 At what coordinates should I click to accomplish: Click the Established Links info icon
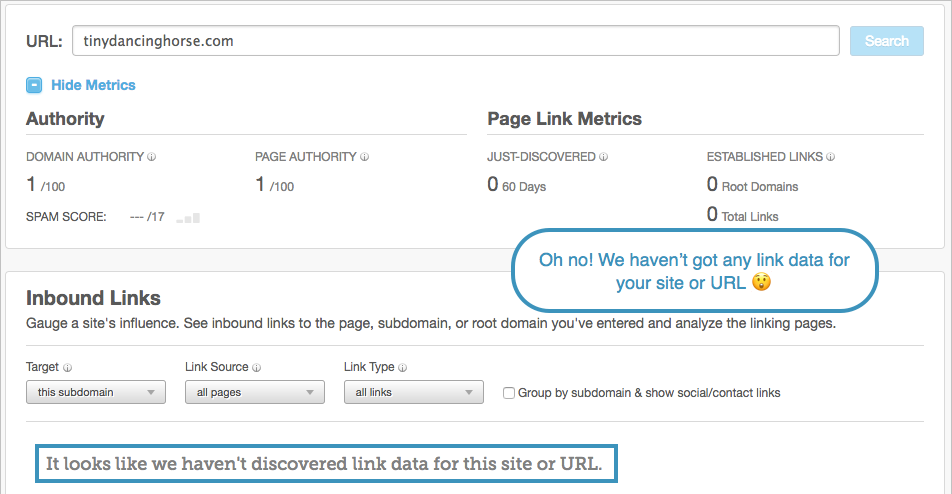(x=831, y=157)
